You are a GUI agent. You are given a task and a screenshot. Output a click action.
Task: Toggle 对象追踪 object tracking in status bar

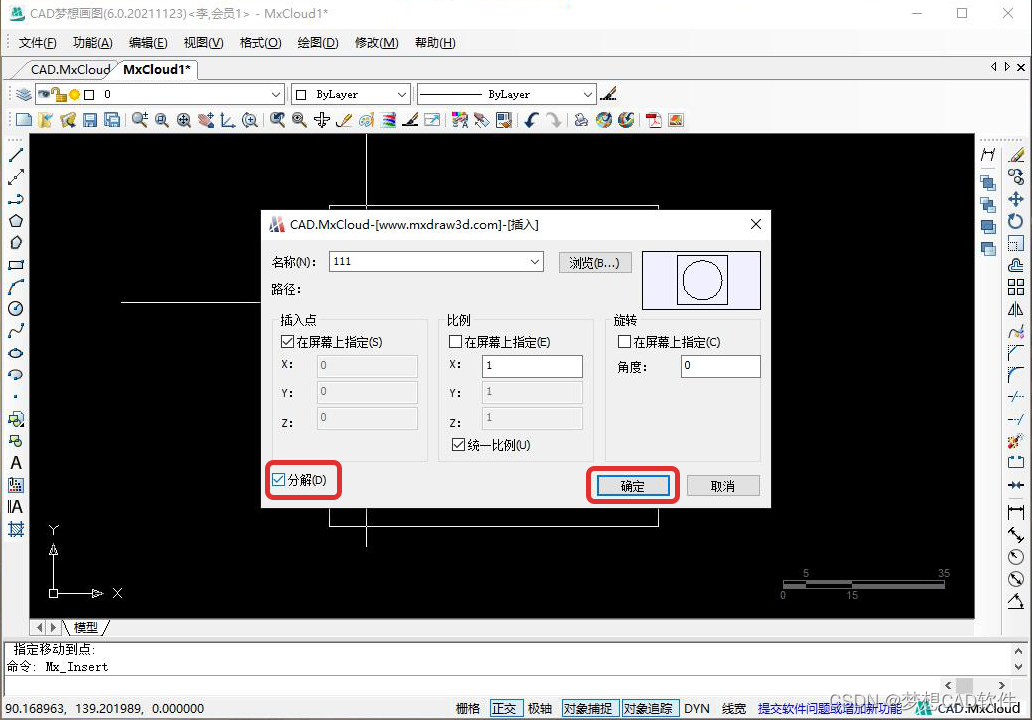tap(648, 708)
